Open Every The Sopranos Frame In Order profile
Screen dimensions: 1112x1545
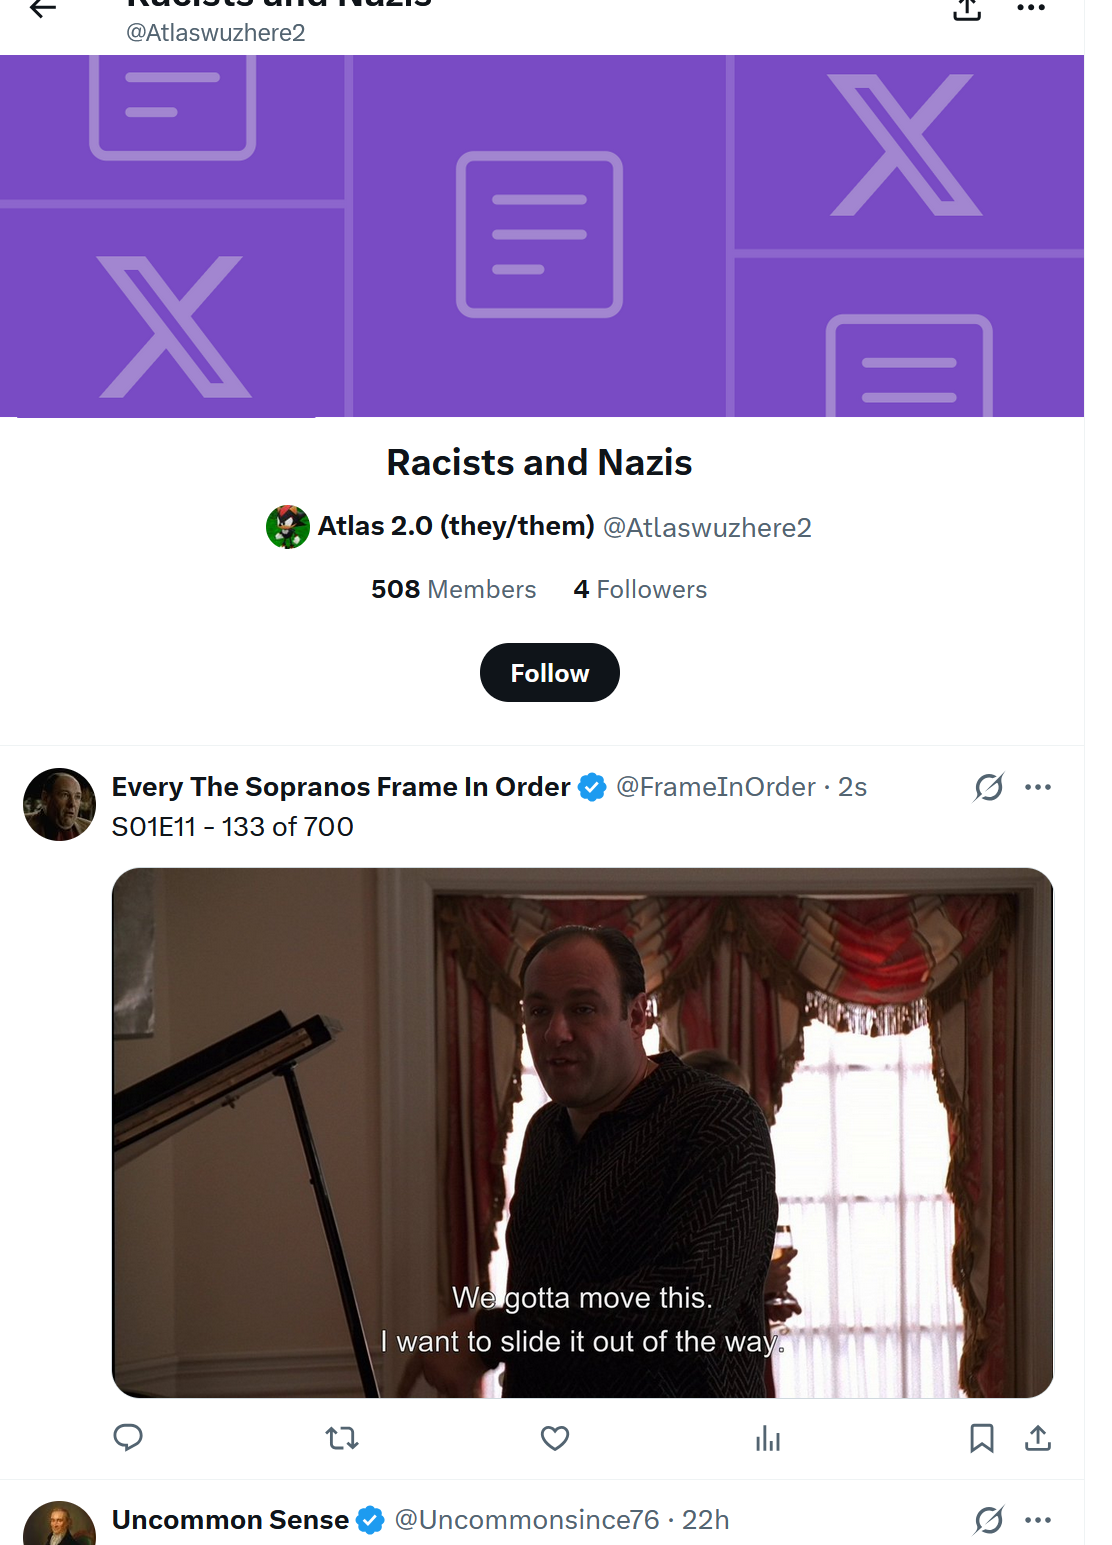(x=340, y=787)
